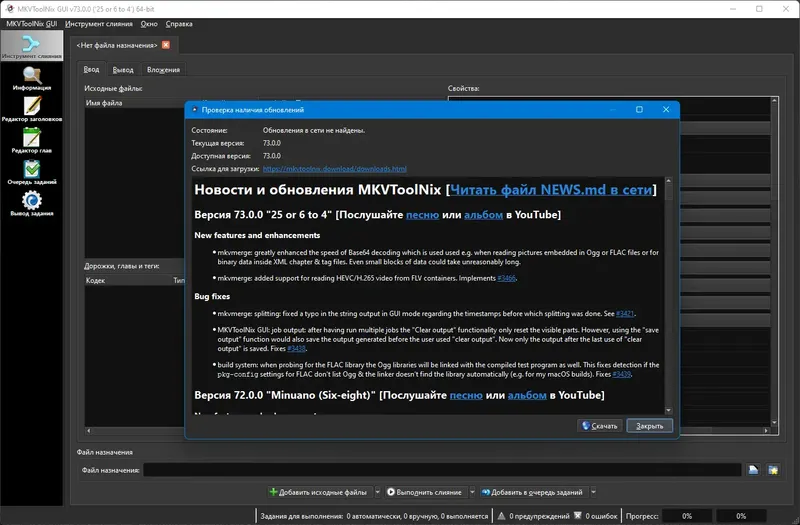
Task: Click the Задания для выполнения status text
Action: [x=374, y=516]
